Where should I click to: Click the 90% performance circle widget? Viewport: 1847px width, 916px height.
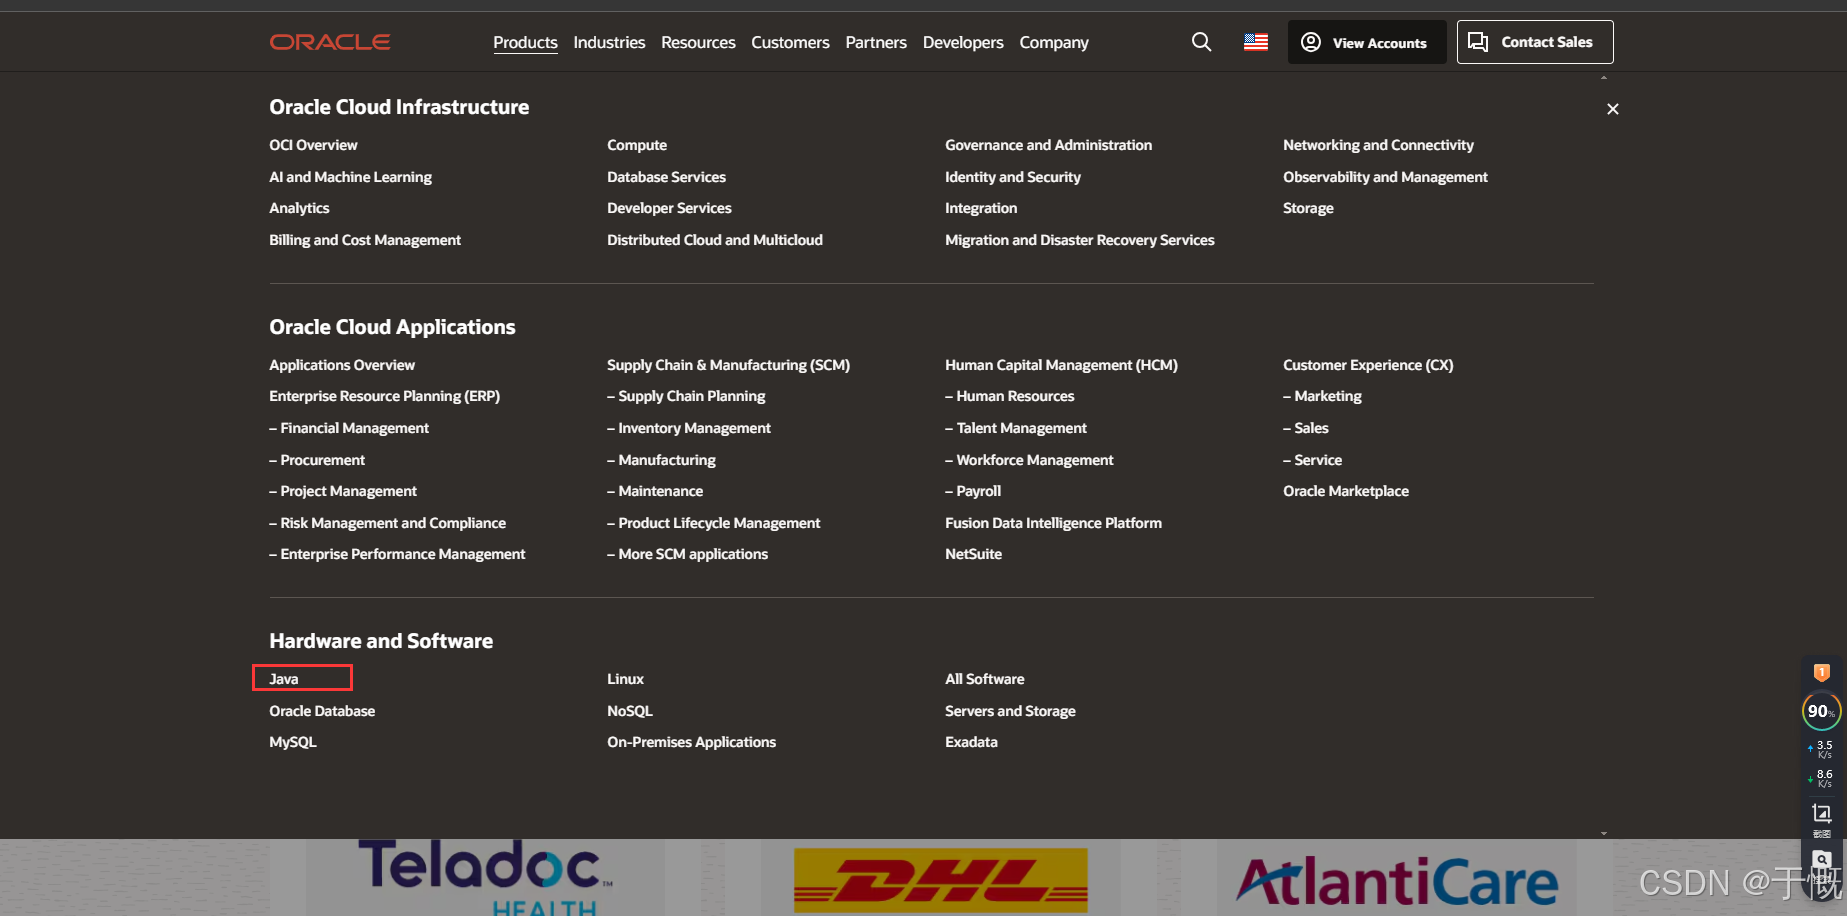tap(1821, 711)
